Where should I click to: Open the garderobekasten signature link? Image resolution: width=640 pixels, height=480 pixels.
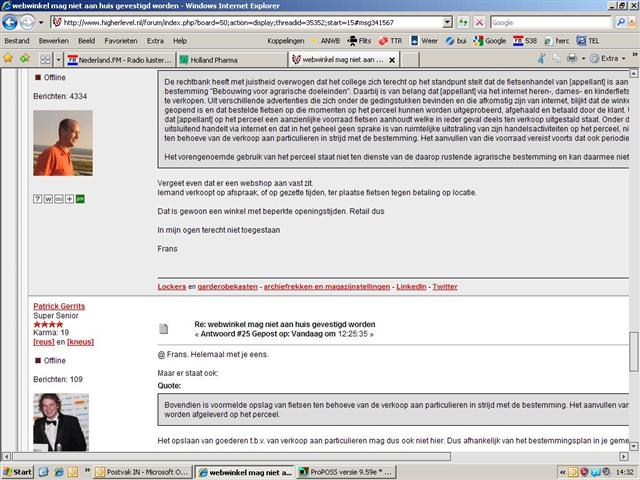[x=228, y=287]
